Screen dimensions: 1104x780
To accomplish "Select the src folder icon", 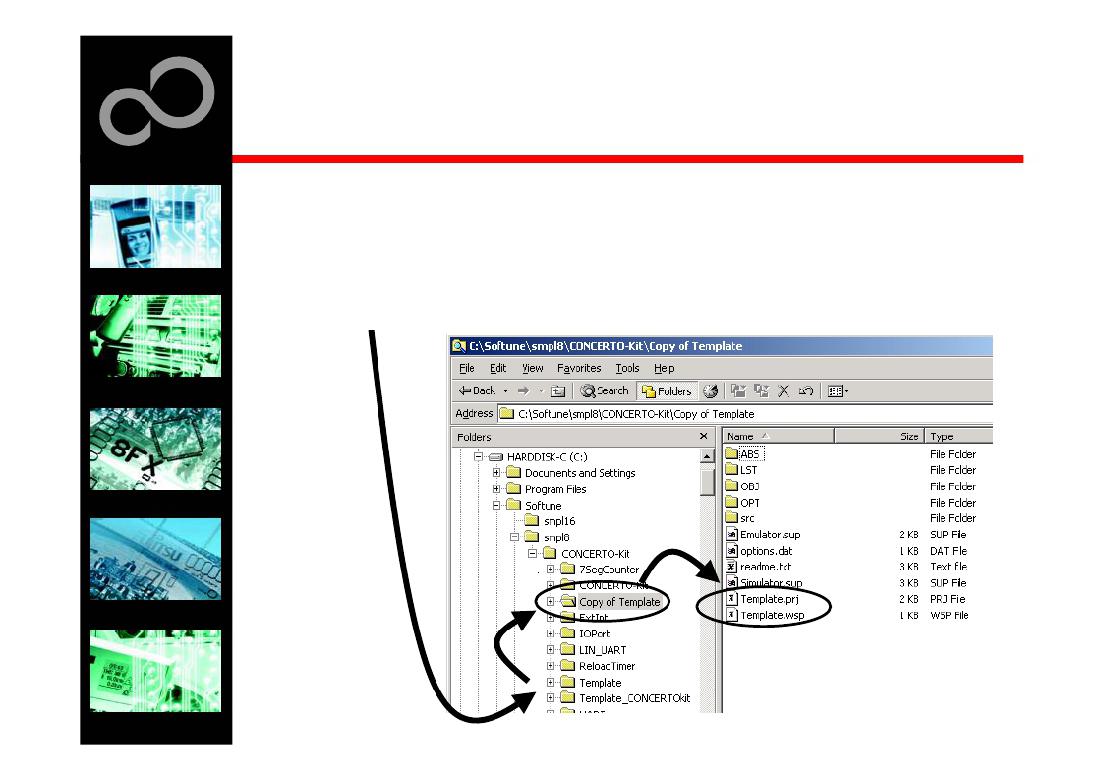I will [732, 518].
